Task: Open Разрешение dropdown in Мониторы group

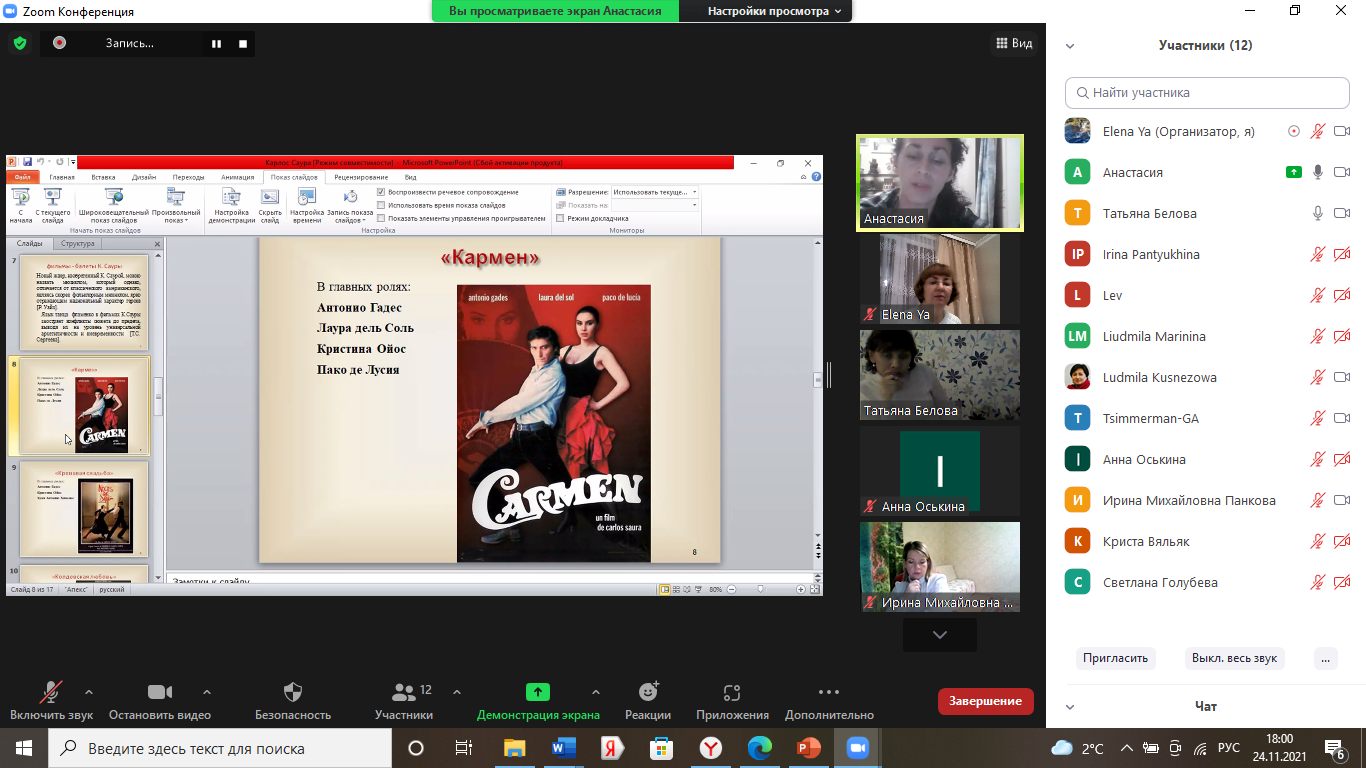Action: 655,191
